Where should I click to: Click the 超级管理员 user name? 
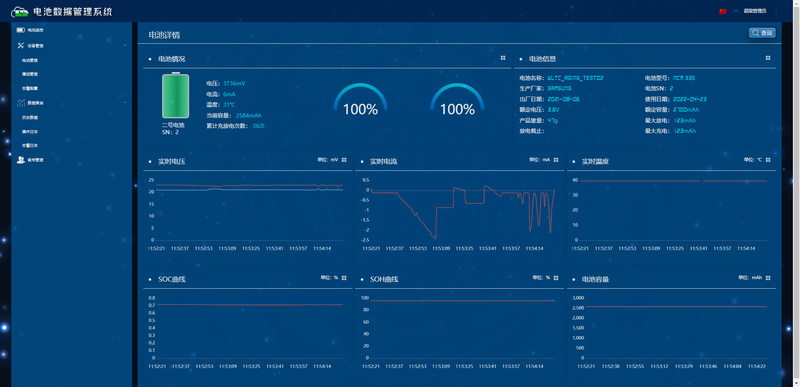[x=755, y=11]
